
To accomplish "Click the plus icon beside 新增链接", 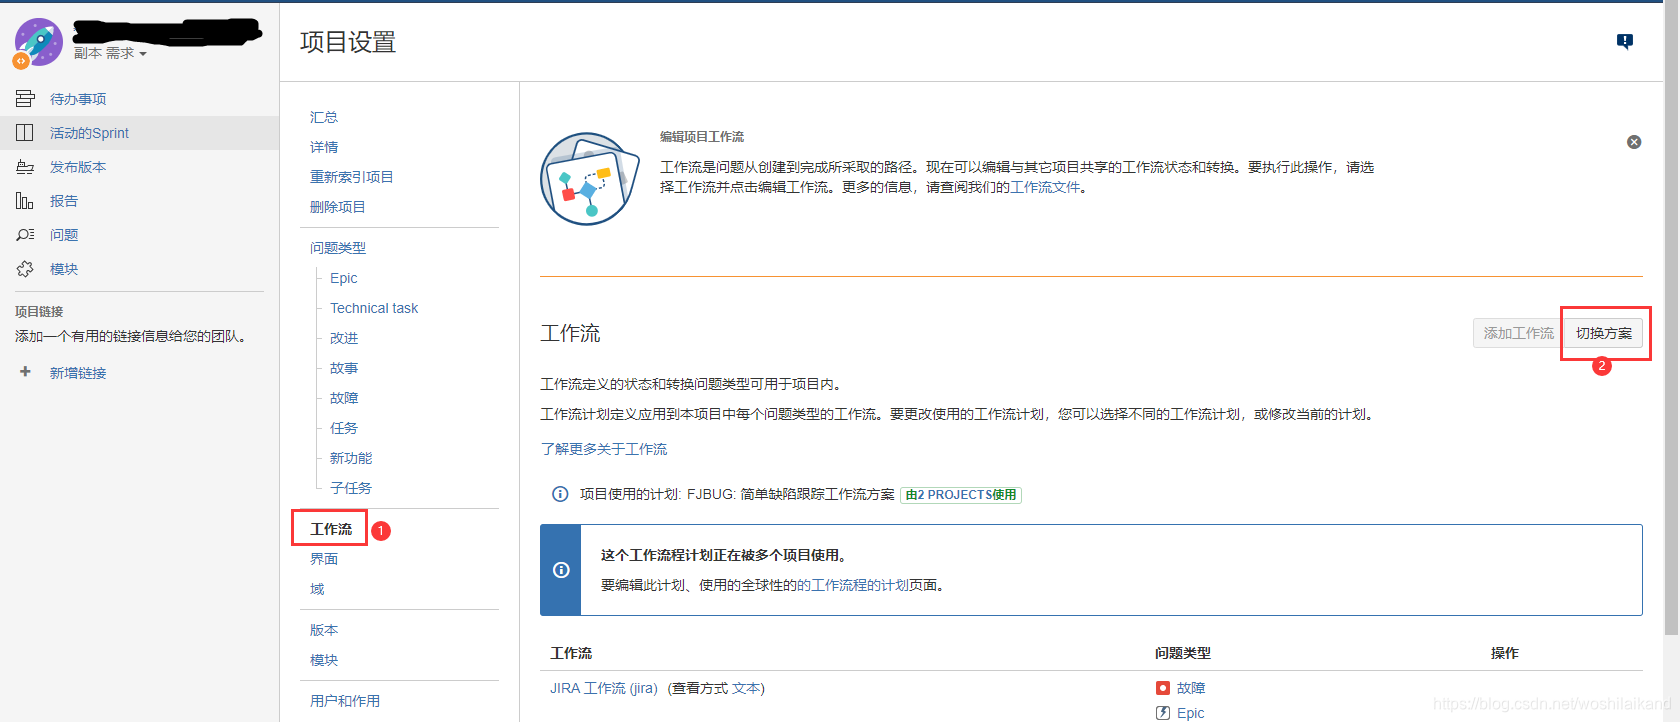I will tap(25, 371).
